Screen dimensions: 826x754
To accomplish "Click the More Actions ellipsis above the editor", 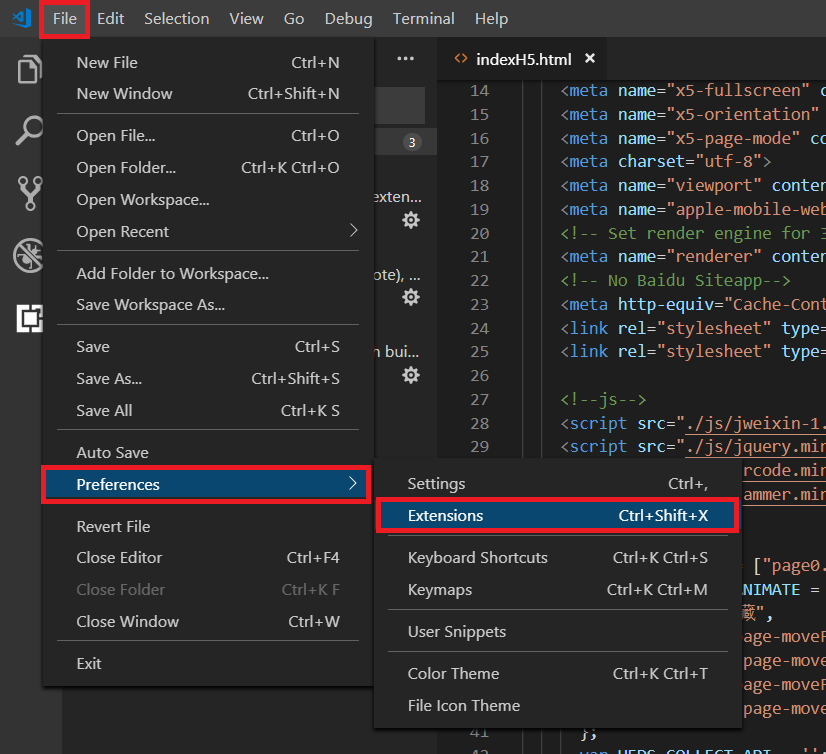I will click(405, 59).
